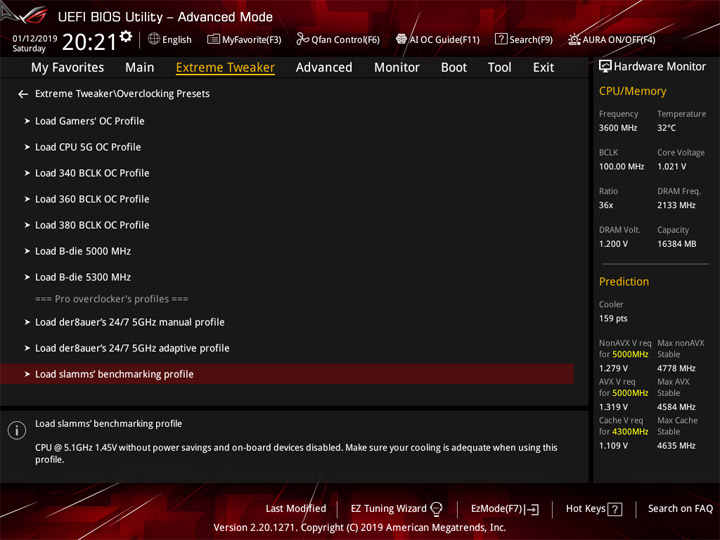The image size is (720, 540).
Task: Go back using the left arrow icon
Action: tap(23, 94)
